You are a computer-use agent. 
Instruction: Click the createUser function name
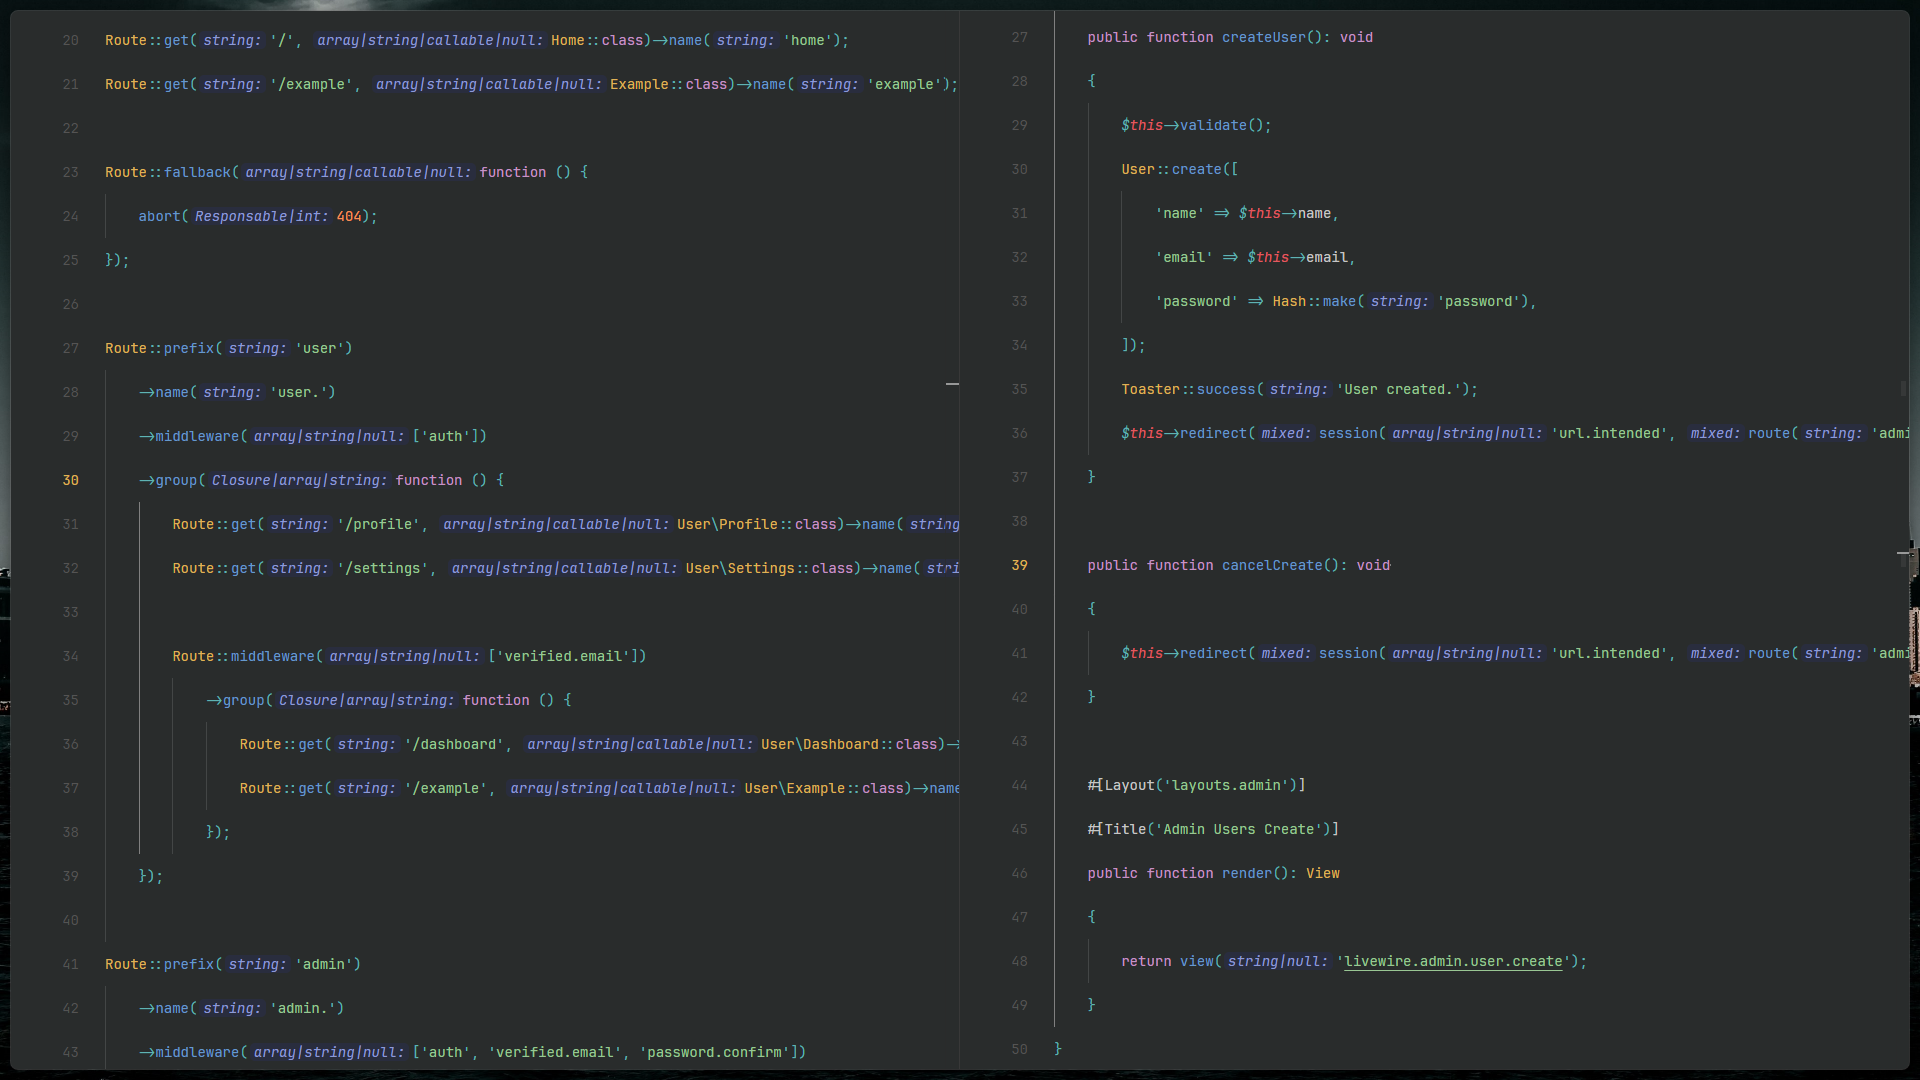pos(1264,37)
